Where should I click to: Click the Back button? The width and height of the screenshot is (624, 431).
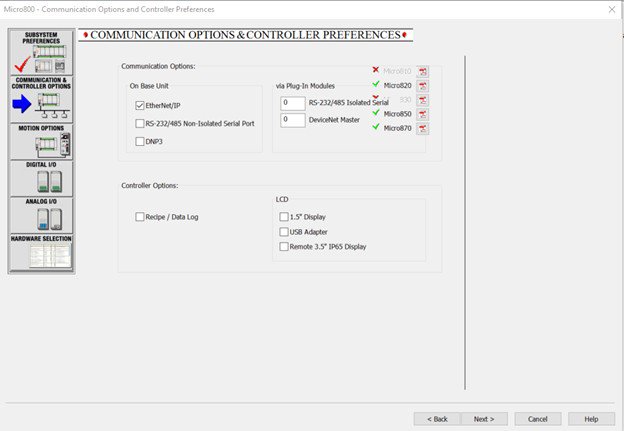[437, 419]
